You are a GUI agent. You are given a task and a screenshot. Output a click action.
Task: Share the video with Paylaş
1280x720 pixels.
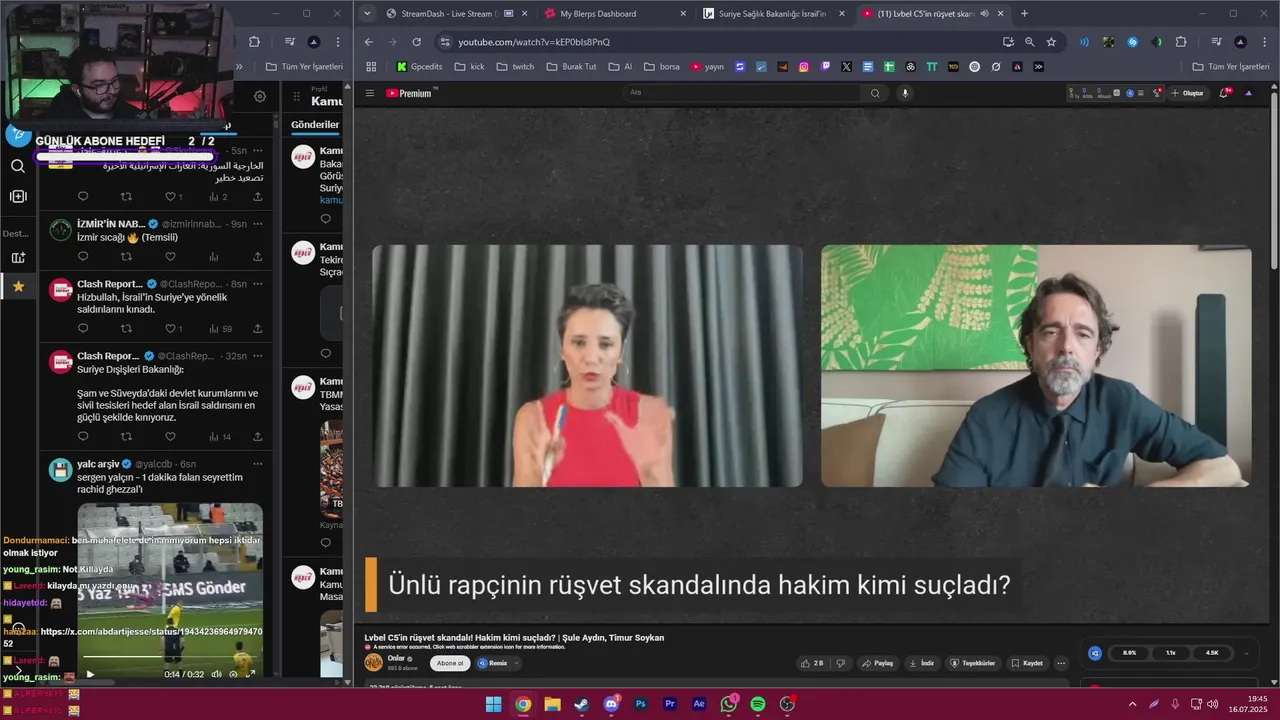(878, 663)
